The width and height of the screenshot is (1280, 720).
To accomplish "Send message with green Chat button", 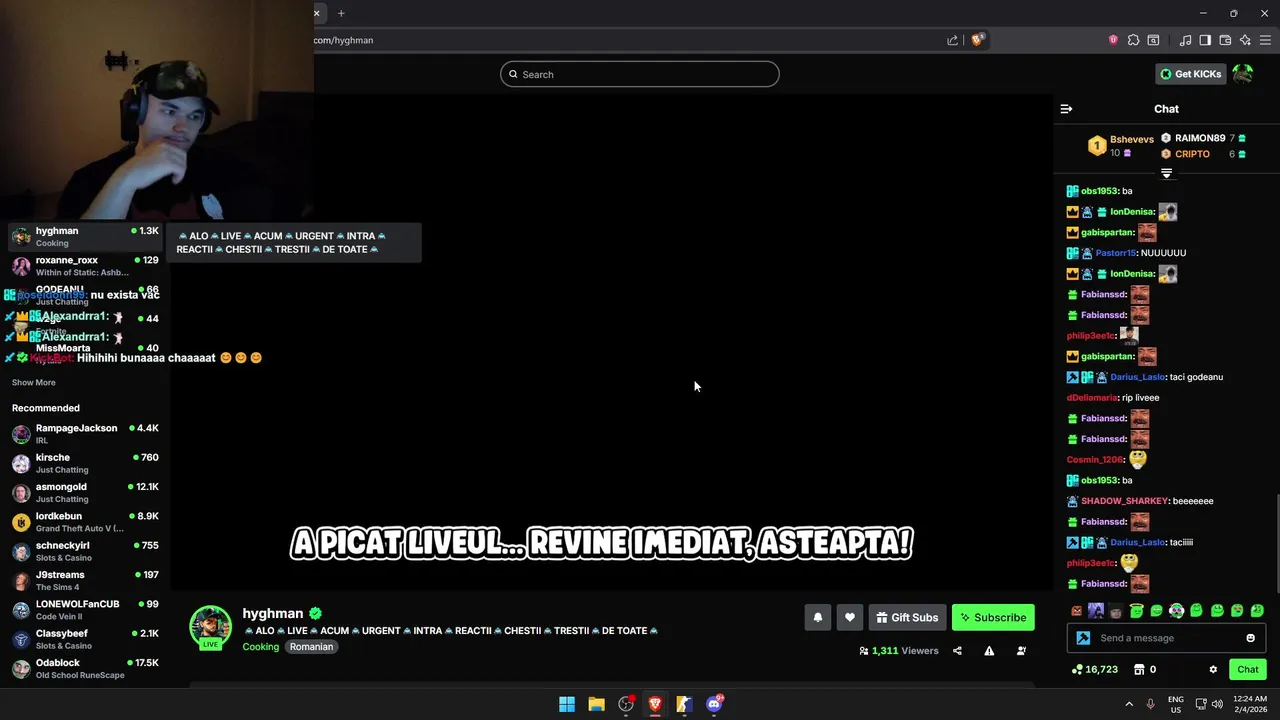I will point(1248,670).
